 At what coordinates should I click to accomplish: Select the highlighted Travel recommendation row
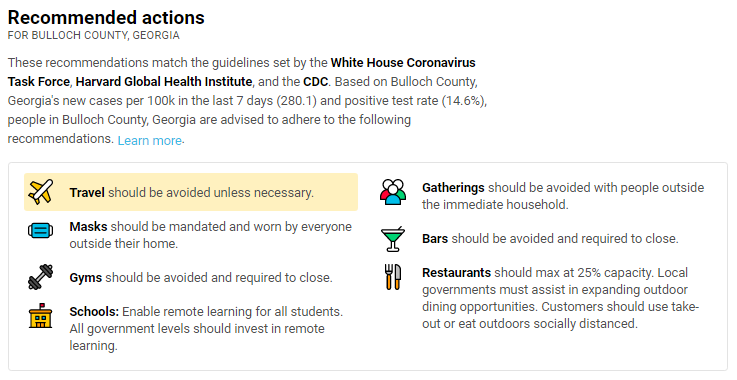(x=191, y=192)
